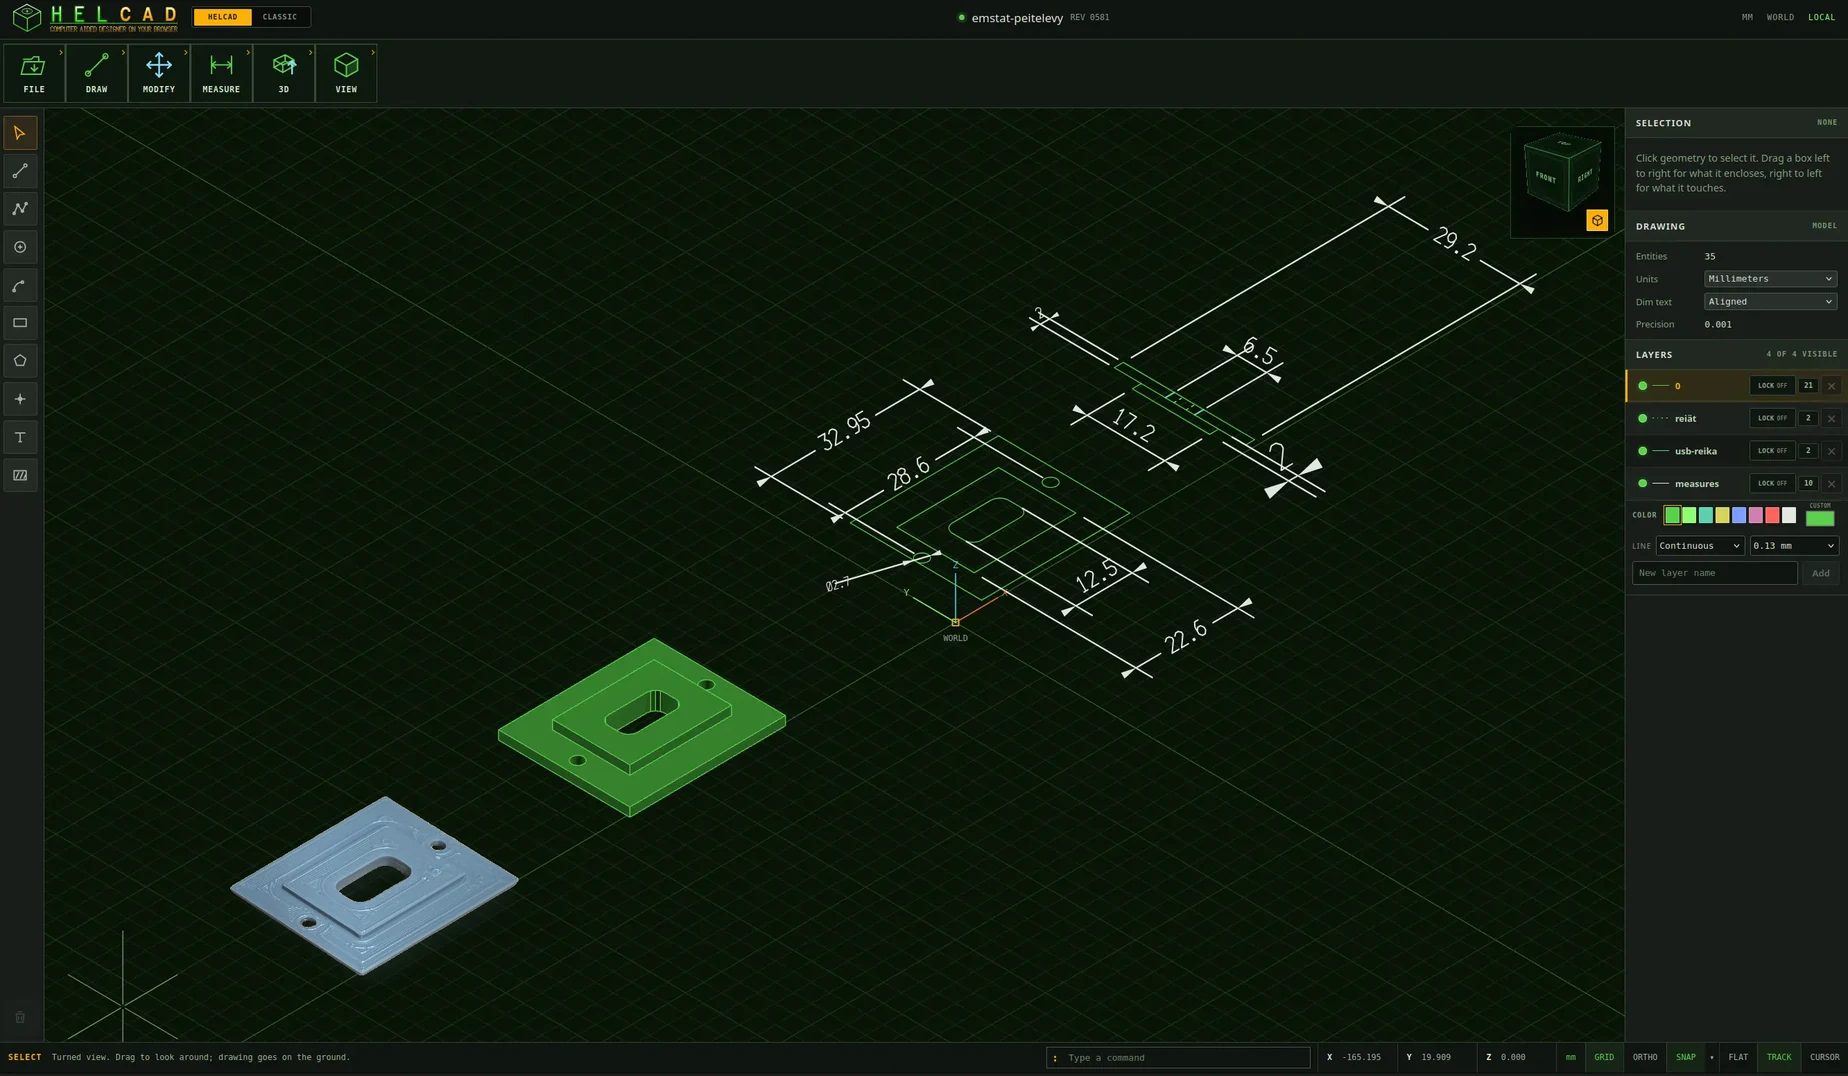Toggle SNAP in status bar
The image size is (1848, 1076).
pos(1686,1057)
